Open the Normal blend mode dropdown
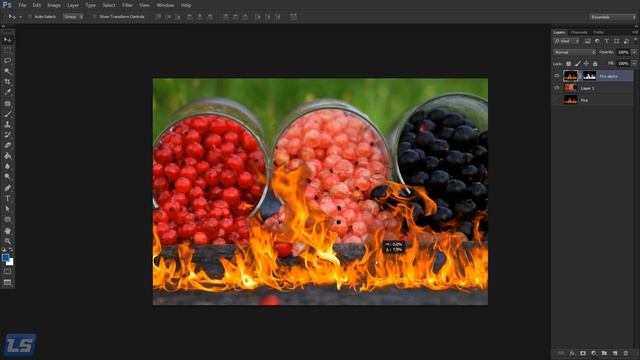640x360 pixels. pyautogui.click(x=574, y=52)
